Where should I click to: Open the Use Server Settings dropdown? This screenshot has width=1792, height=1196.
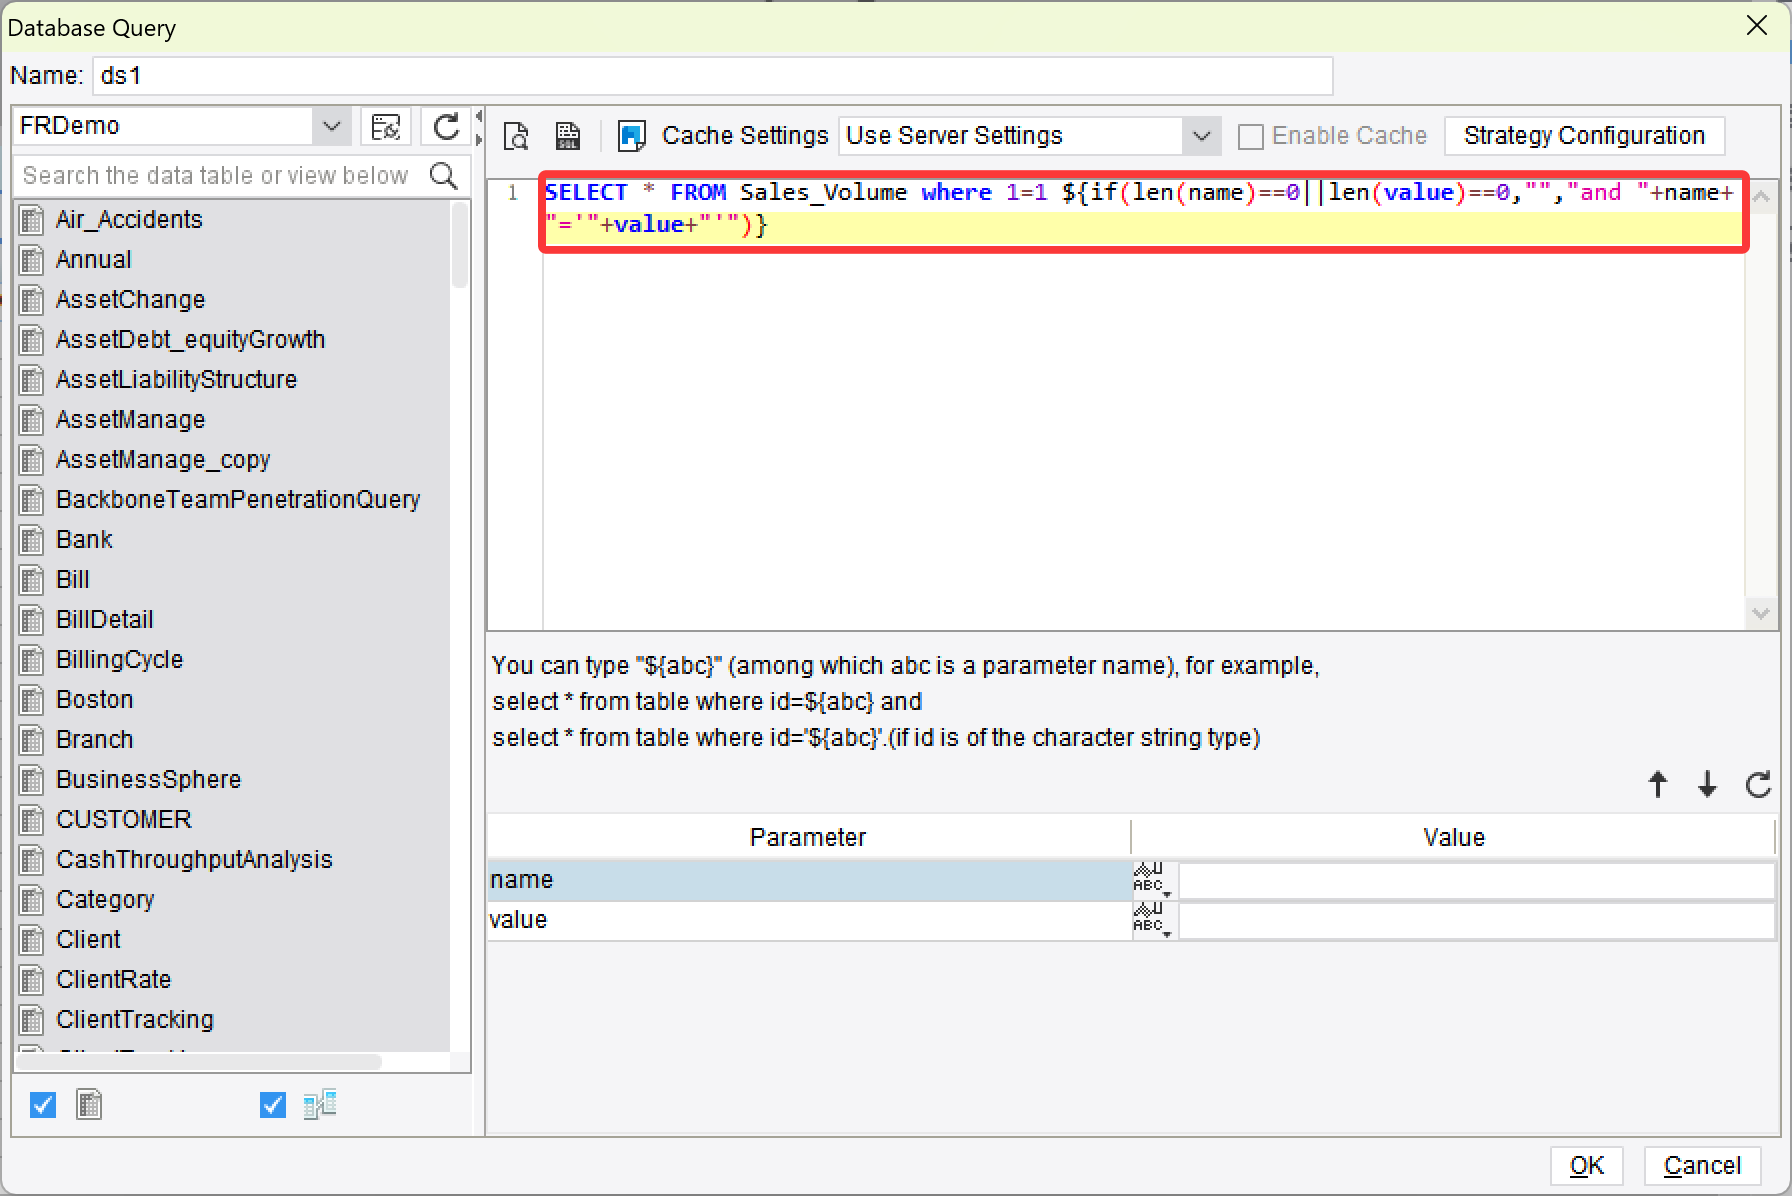(x=1201, y=135)
